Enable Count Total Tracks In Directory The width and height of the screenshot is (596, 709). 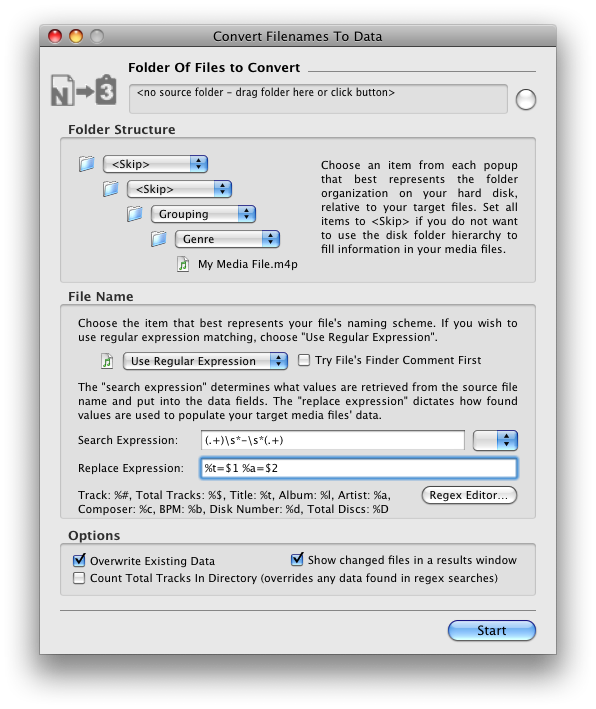79,578
